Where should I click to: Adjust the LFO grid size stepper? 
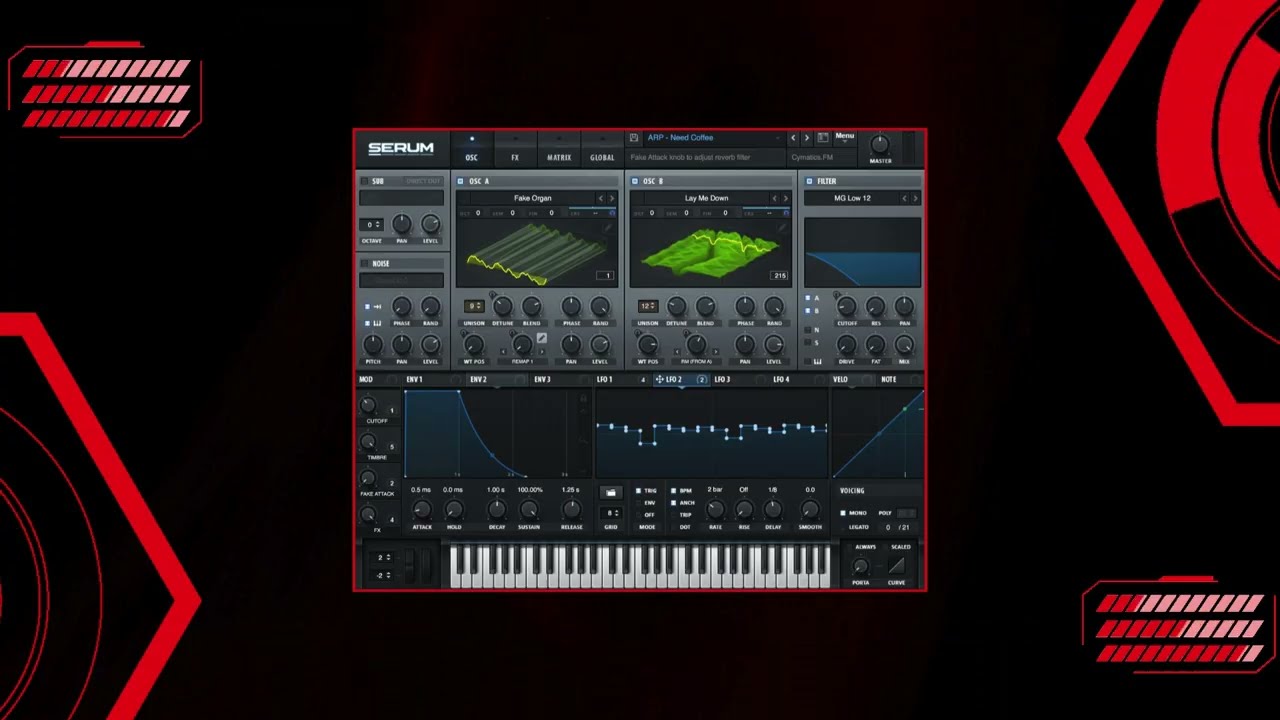[611, 513]
